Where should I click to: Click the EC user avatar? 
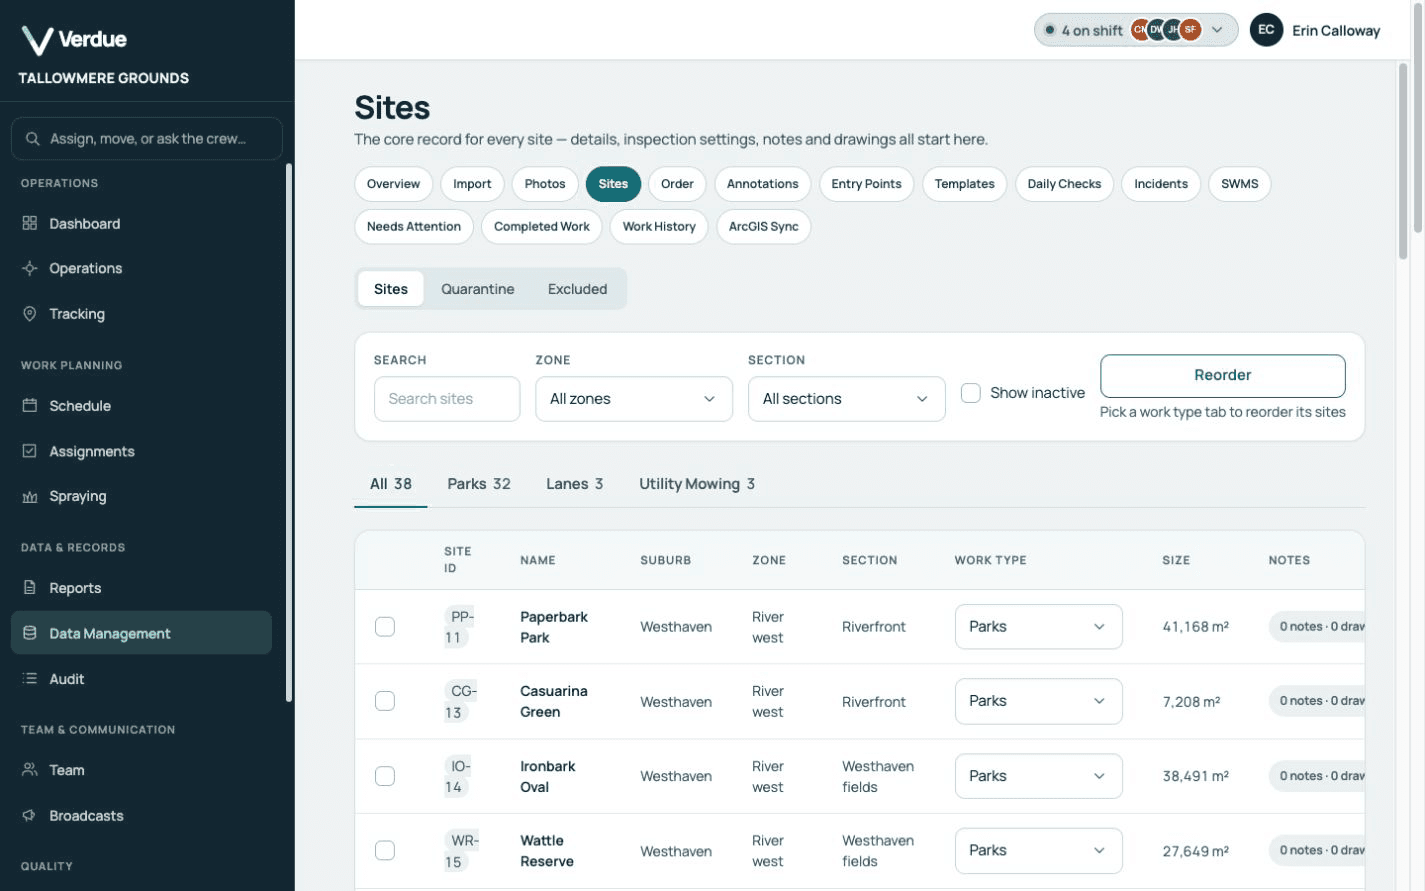pyautogui.click(x=1266, y=30)
